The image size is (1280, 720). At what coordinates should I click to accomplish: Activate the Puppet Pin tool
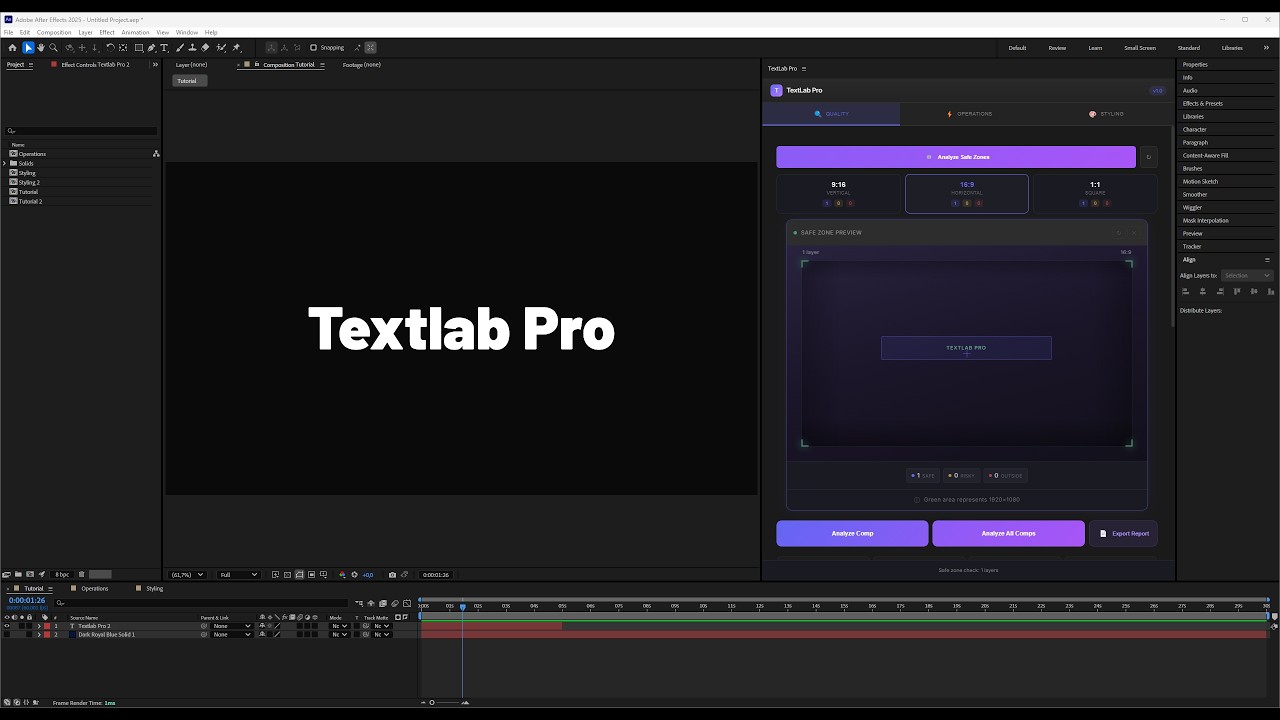(x=237, y=48)
